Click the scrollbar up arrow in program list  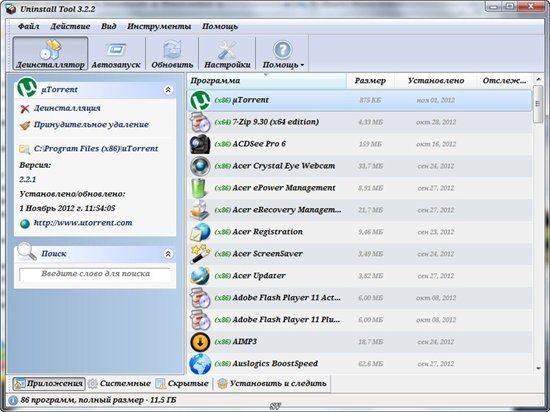538,80
